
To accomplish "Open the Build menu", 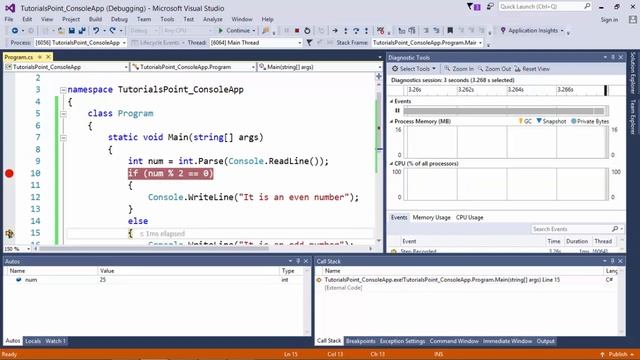I will pos(95,19).
